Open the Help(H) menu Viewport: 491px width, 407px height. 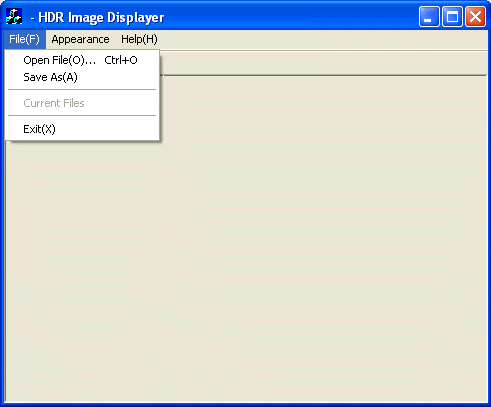pyautogui.click(x=139, y=39)
